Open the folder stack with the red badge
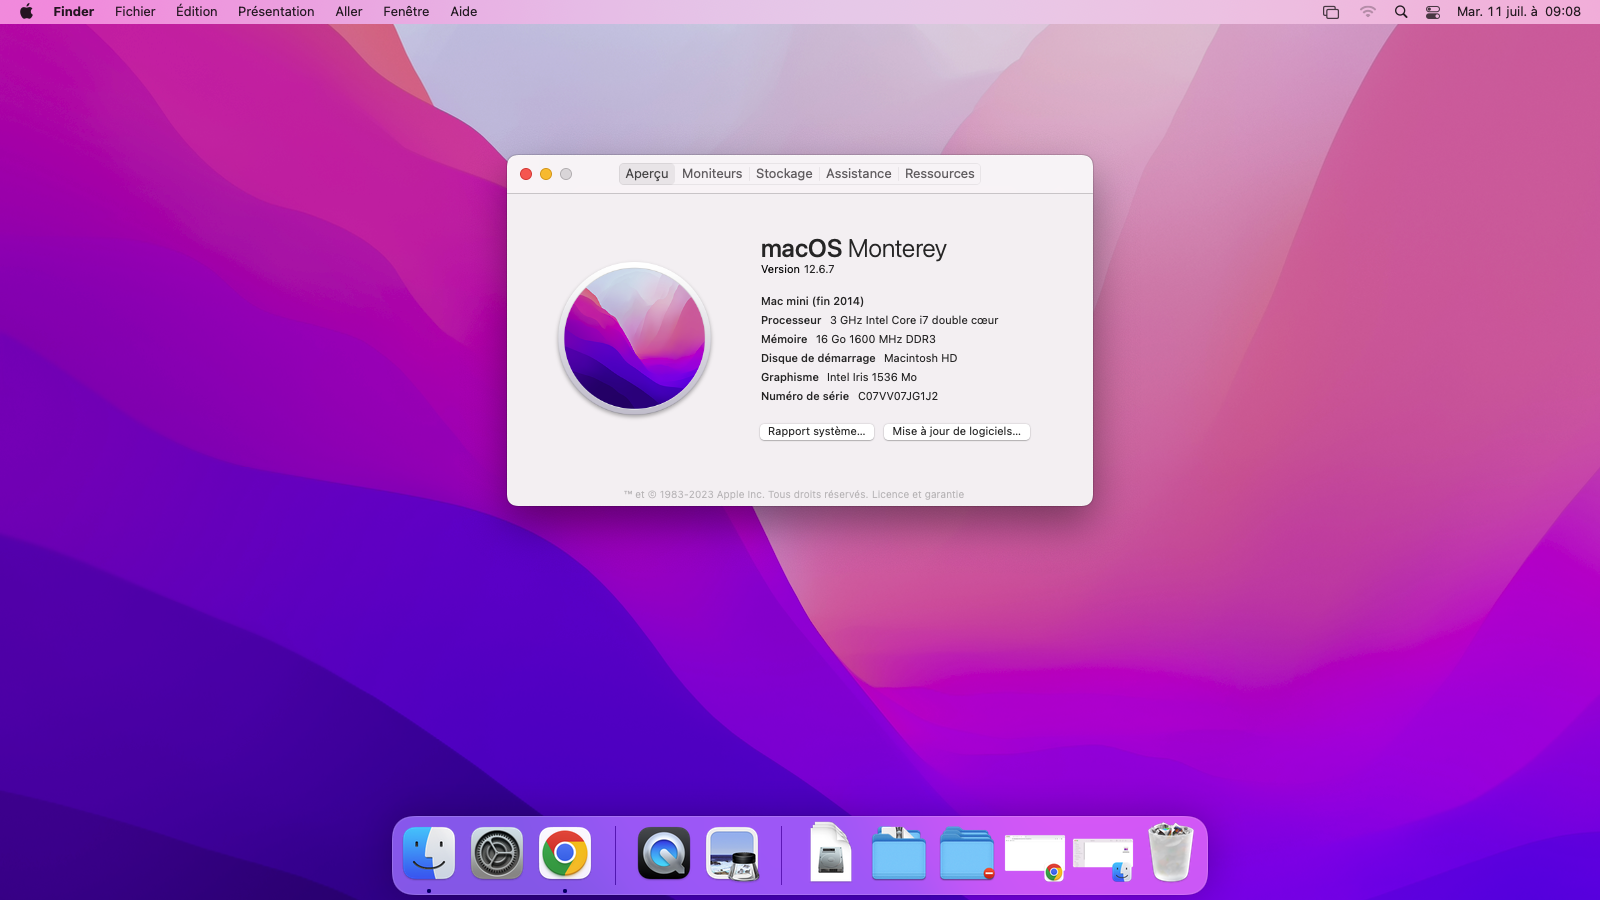Screen dimensions: 1600x900 click(x=966, y=855)
